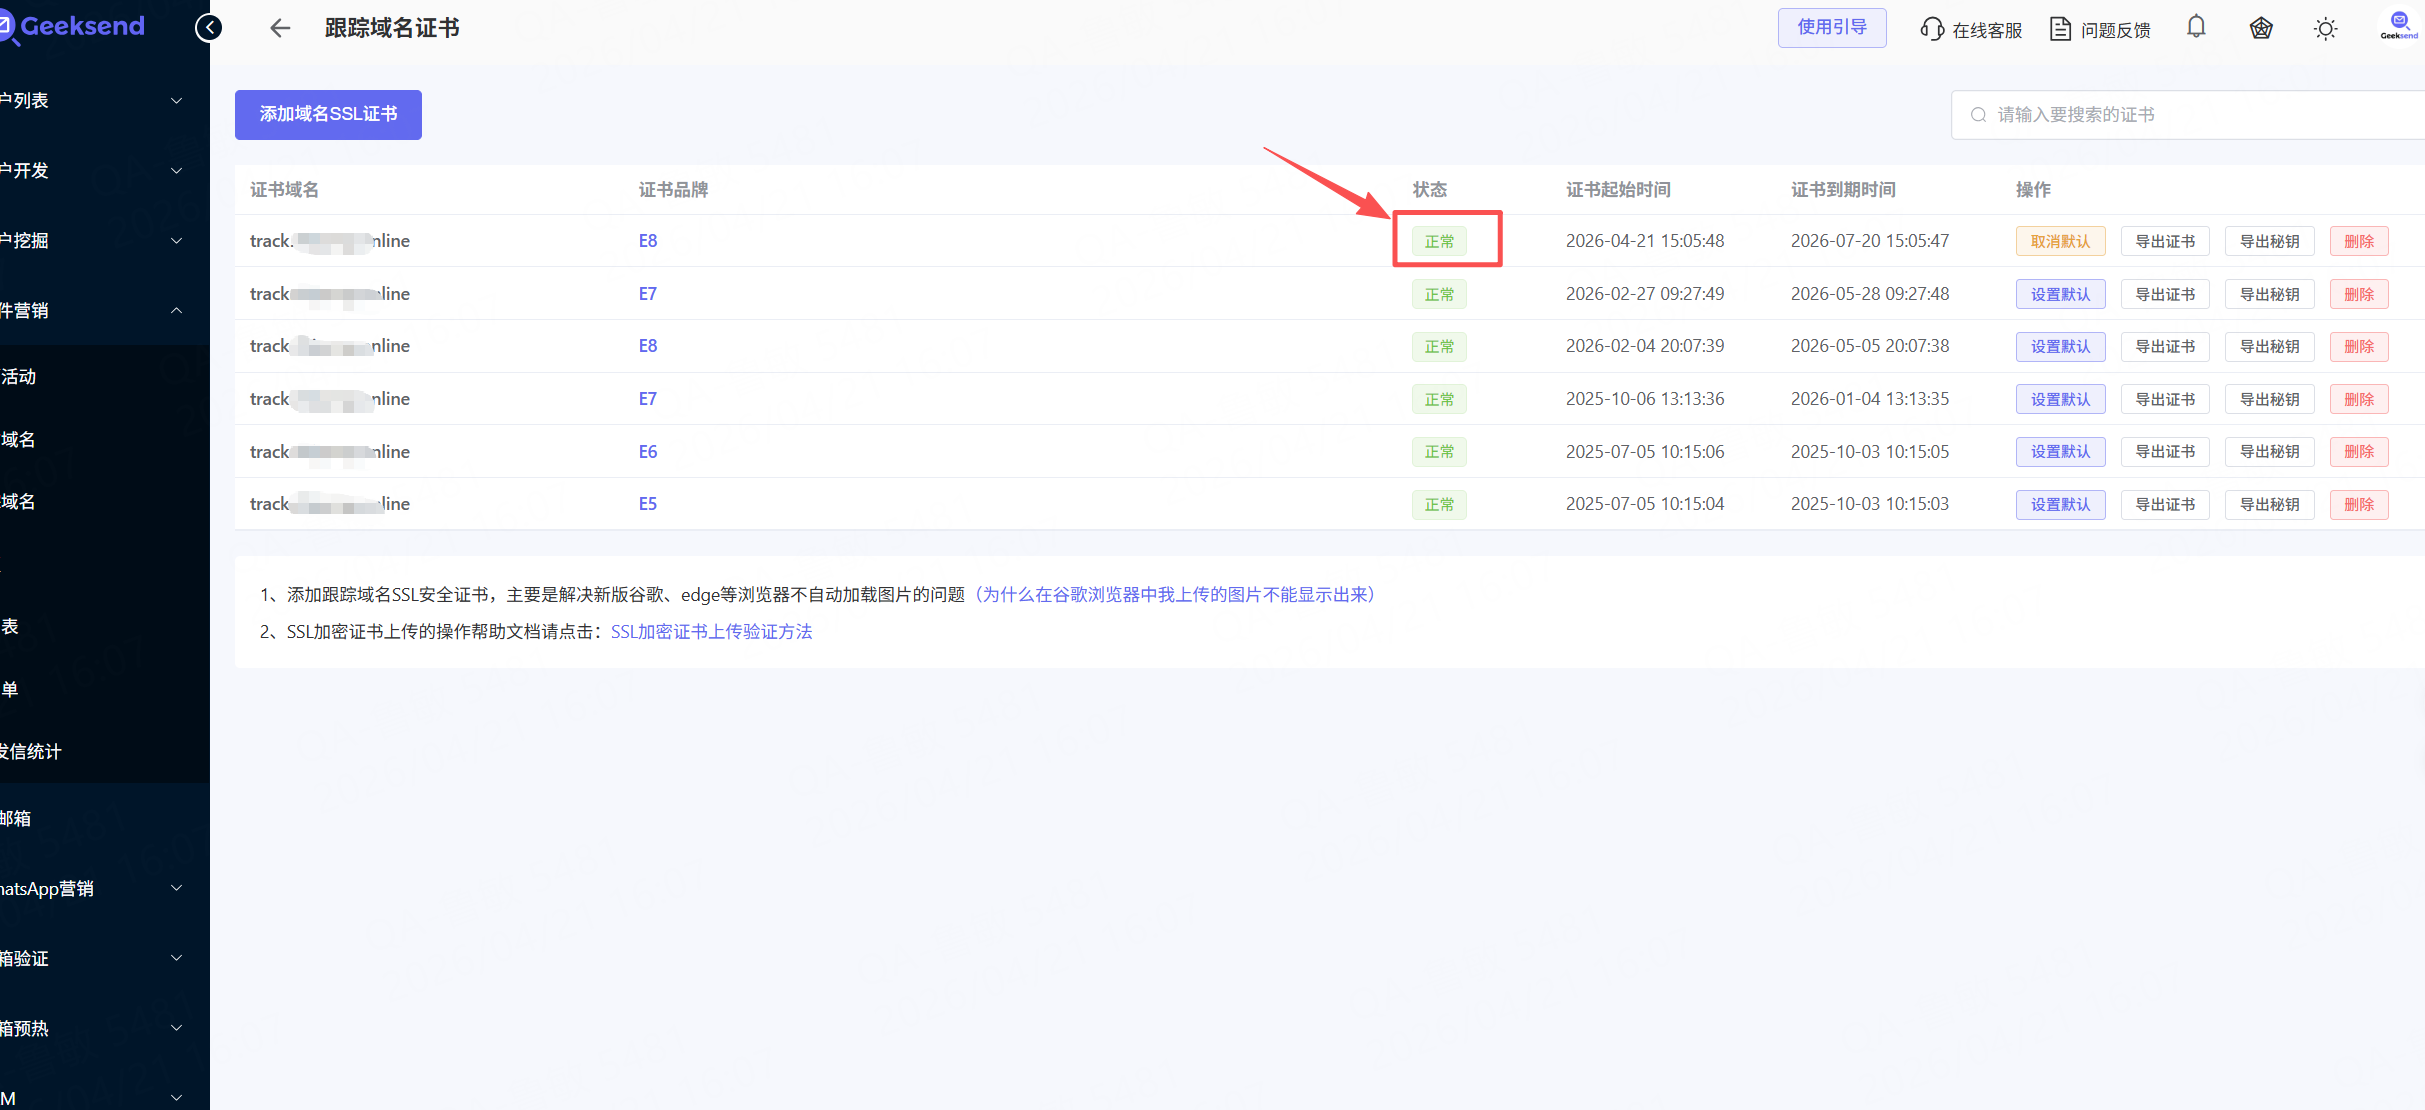Click the back arrow beside the page title
The width and height of the screenshot is (2425, 1110).
pyautogui.click(x=280, y=28)
